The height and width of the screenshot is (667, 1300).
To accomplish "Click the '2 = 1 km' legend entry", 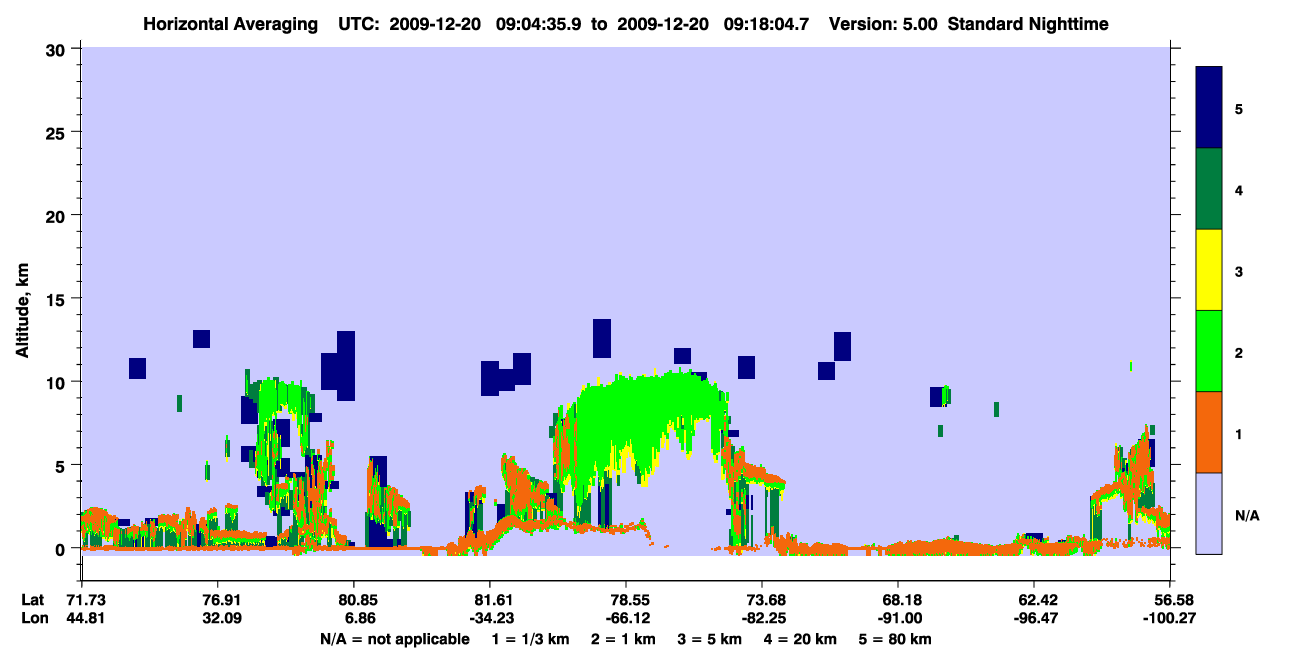I will click(622, 639).
